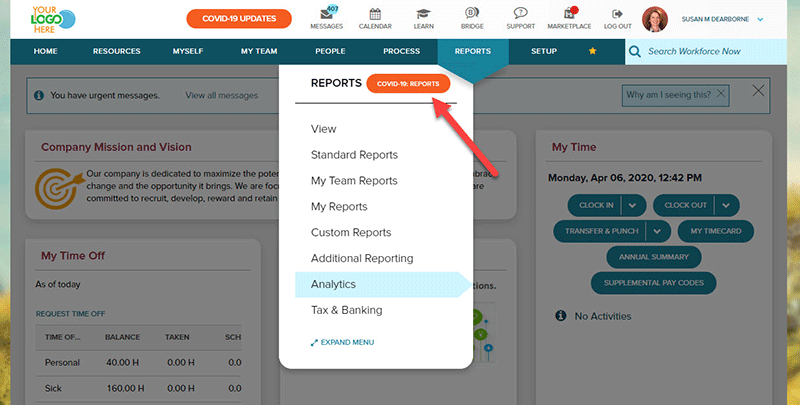Open the Transfer & Punch dropdown arrow
This screenshot has width=800, height=405.
pos(657,231)
